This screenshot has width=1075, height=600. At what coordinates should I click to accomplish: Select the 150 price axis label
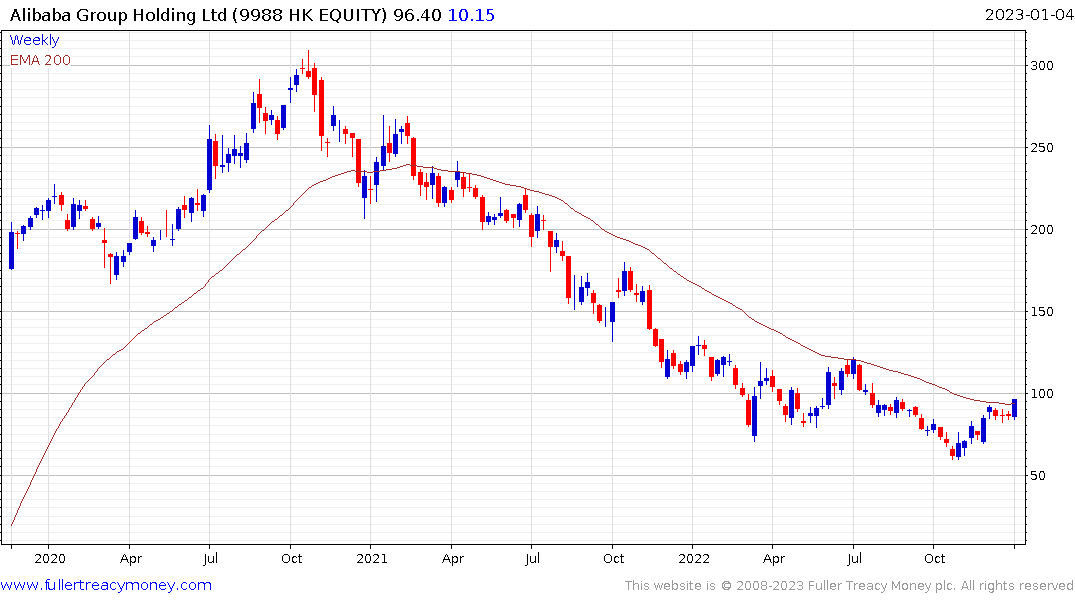coord(1042,311)
